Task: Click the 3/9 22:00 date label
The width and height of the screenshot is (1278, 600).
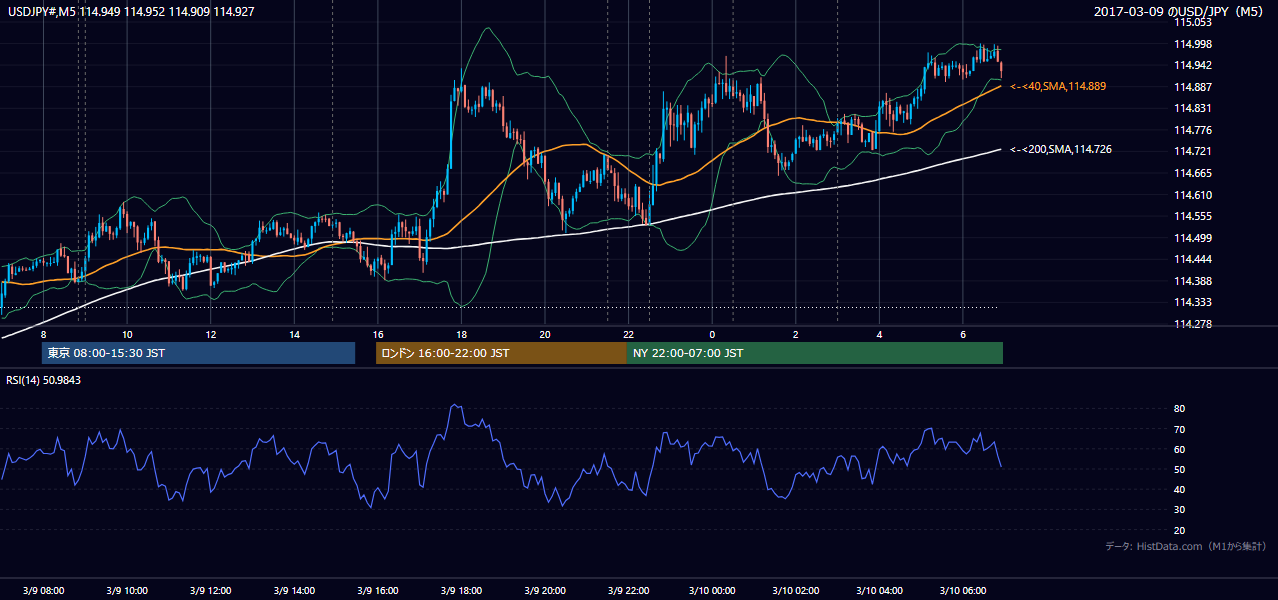Action: pyautogui.click(x=628, y=590)
